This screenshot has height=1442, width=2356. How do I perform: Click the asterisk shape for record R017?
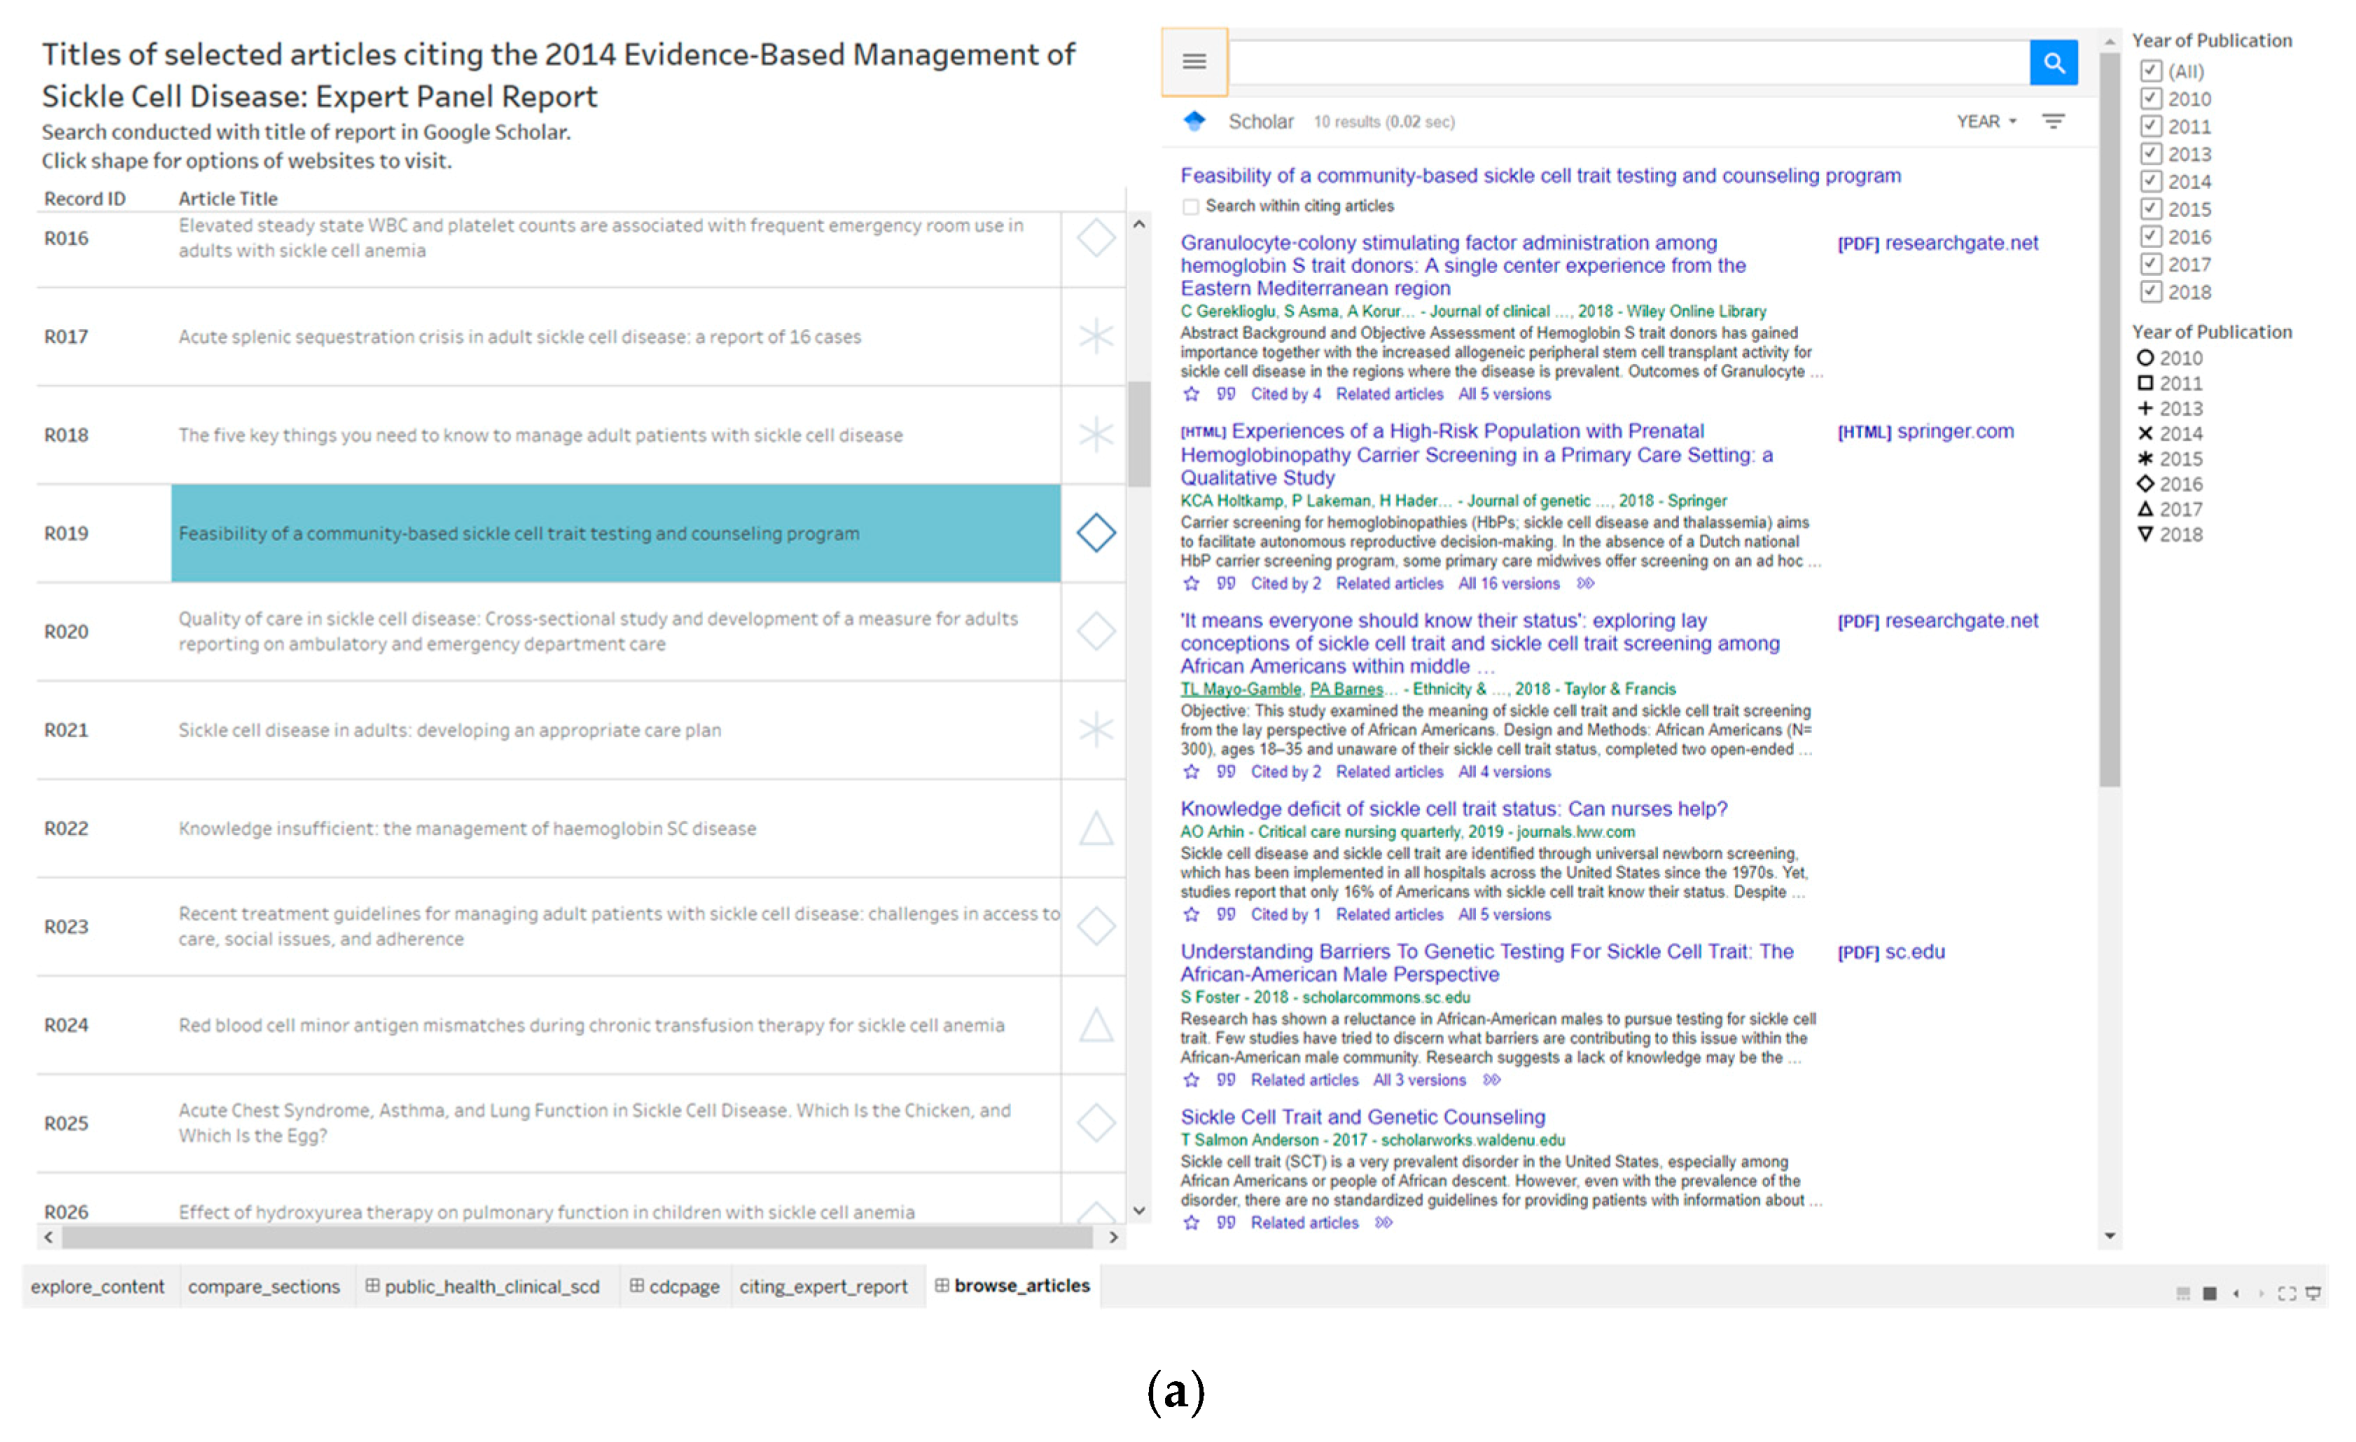click(1095, 336)
